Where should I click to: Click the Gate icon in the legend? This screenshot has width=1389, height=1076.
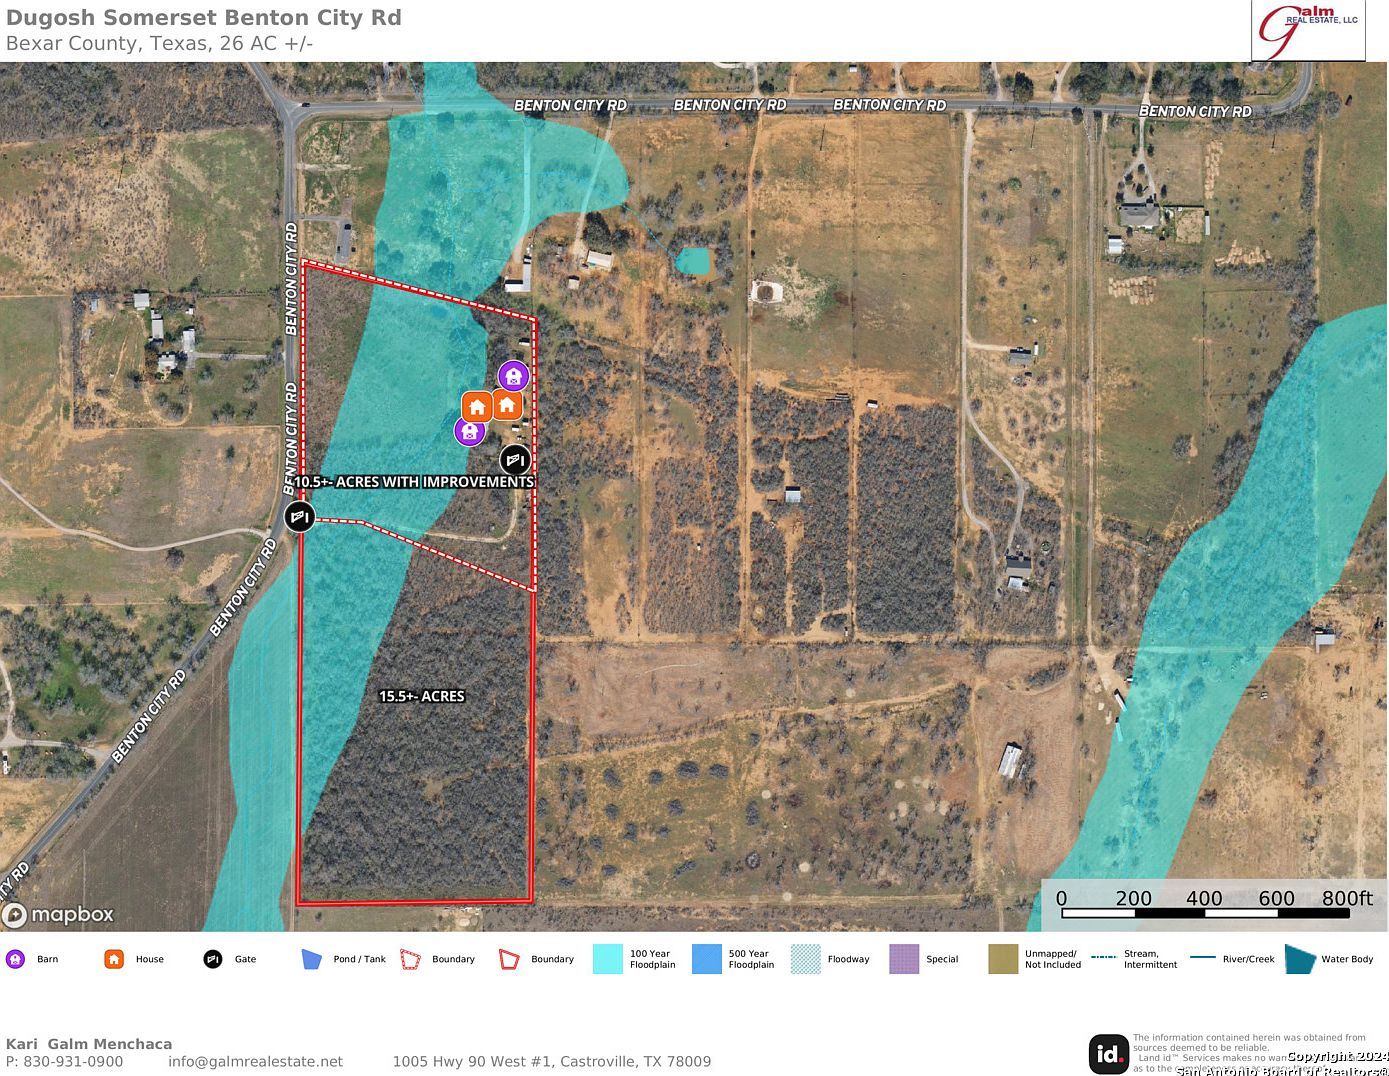[x=212, y=958]
